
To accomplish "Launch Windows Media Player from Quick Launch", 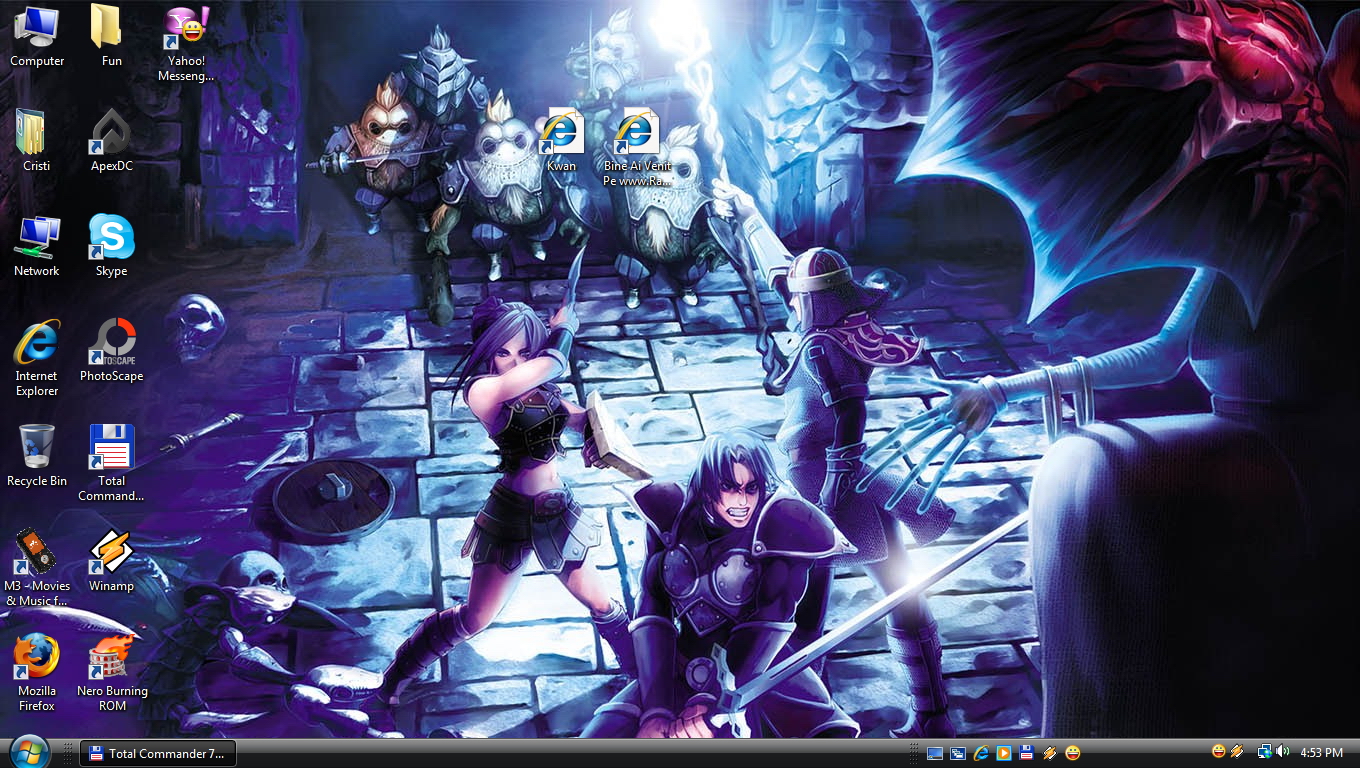I will point(1004,753).
